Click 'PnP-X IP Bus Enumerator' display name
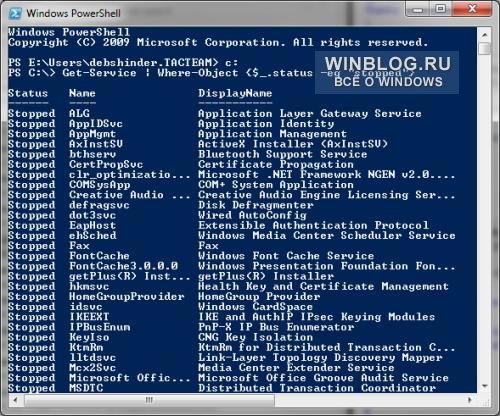Screen dimensions: 500x416 tap(276, 327)
